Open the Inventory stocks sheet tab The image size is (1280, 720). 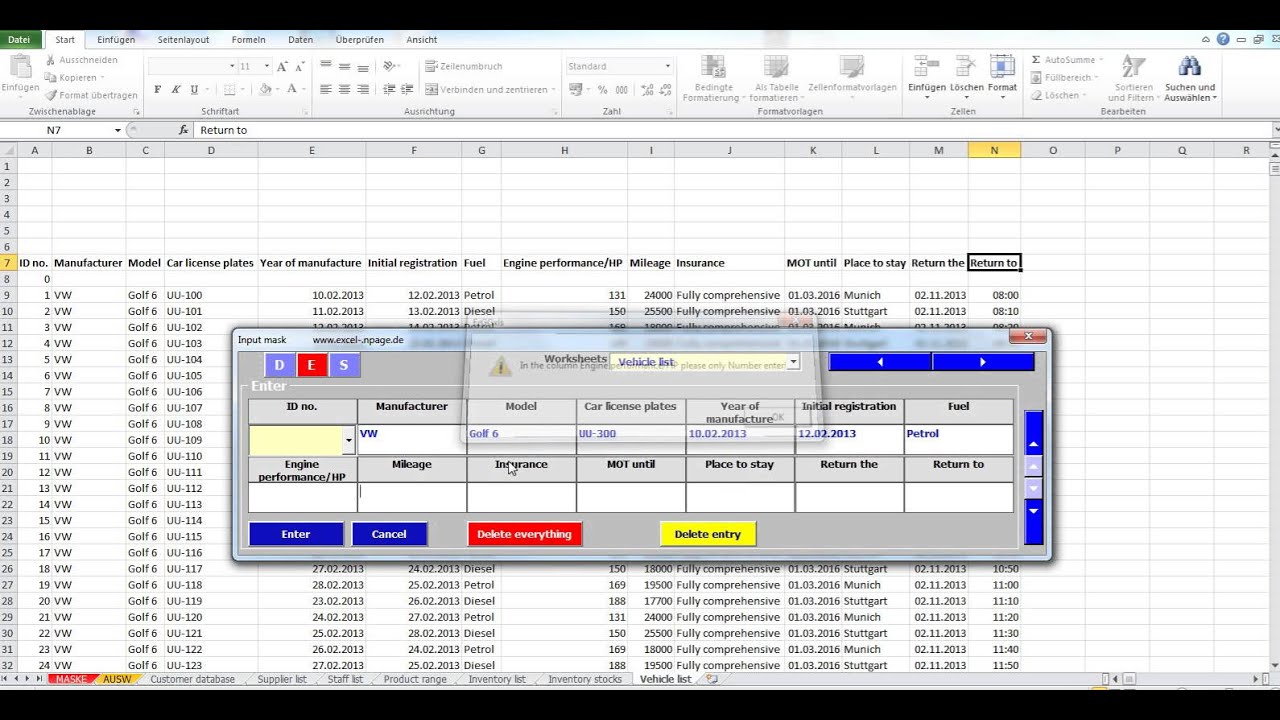[x=585, y=679]
